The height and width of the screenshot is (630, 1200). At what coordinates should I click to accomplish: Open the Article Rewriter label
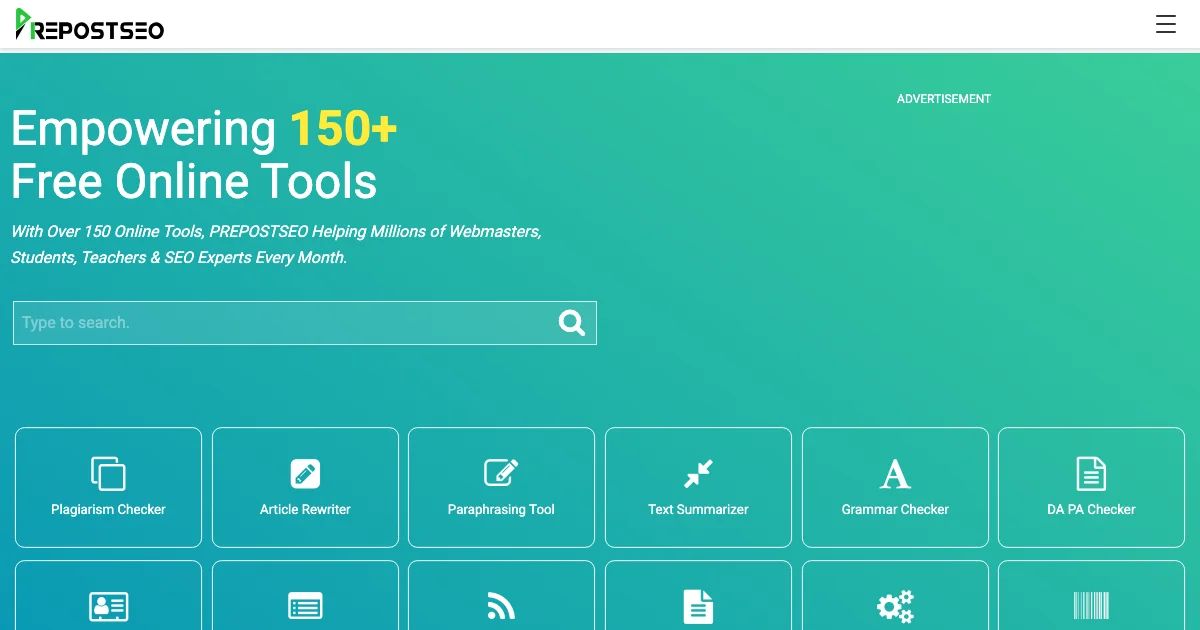coord(305,509)
